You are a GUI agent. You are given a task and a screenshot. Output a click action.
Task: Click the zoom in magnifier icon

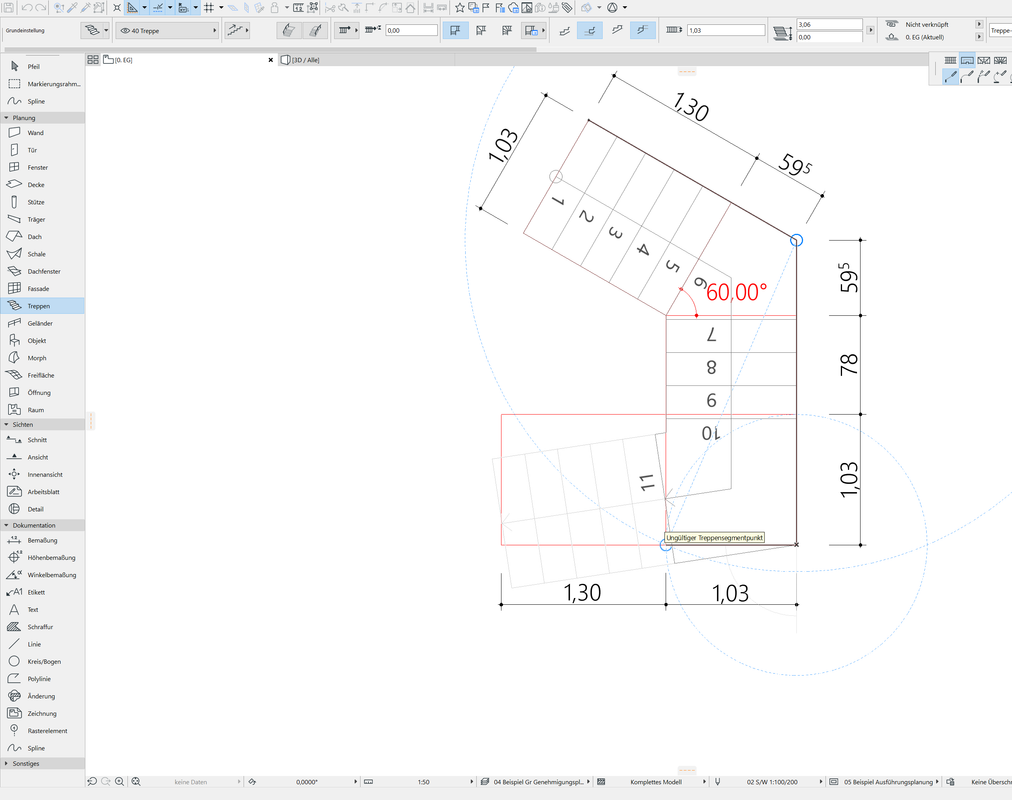click(x=120, y=782)
